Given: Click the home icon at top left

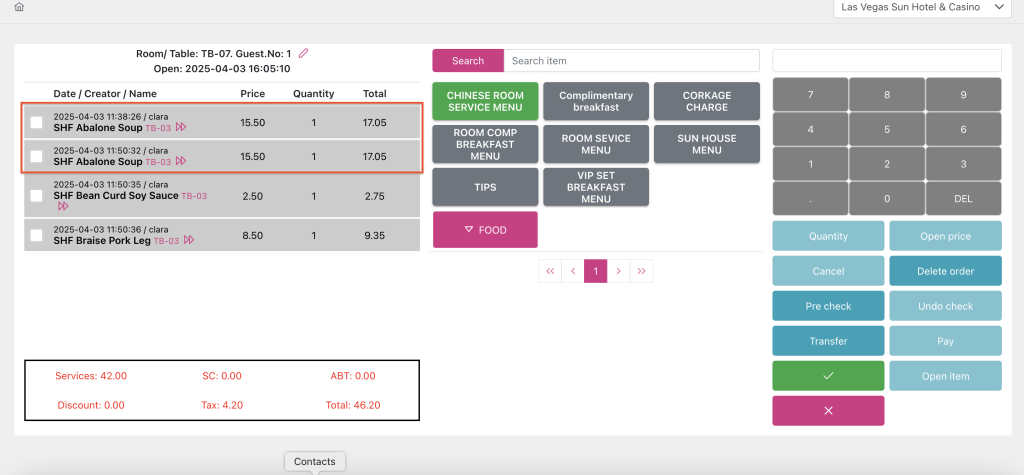Looking at the screenshot, I should [19, 7].
